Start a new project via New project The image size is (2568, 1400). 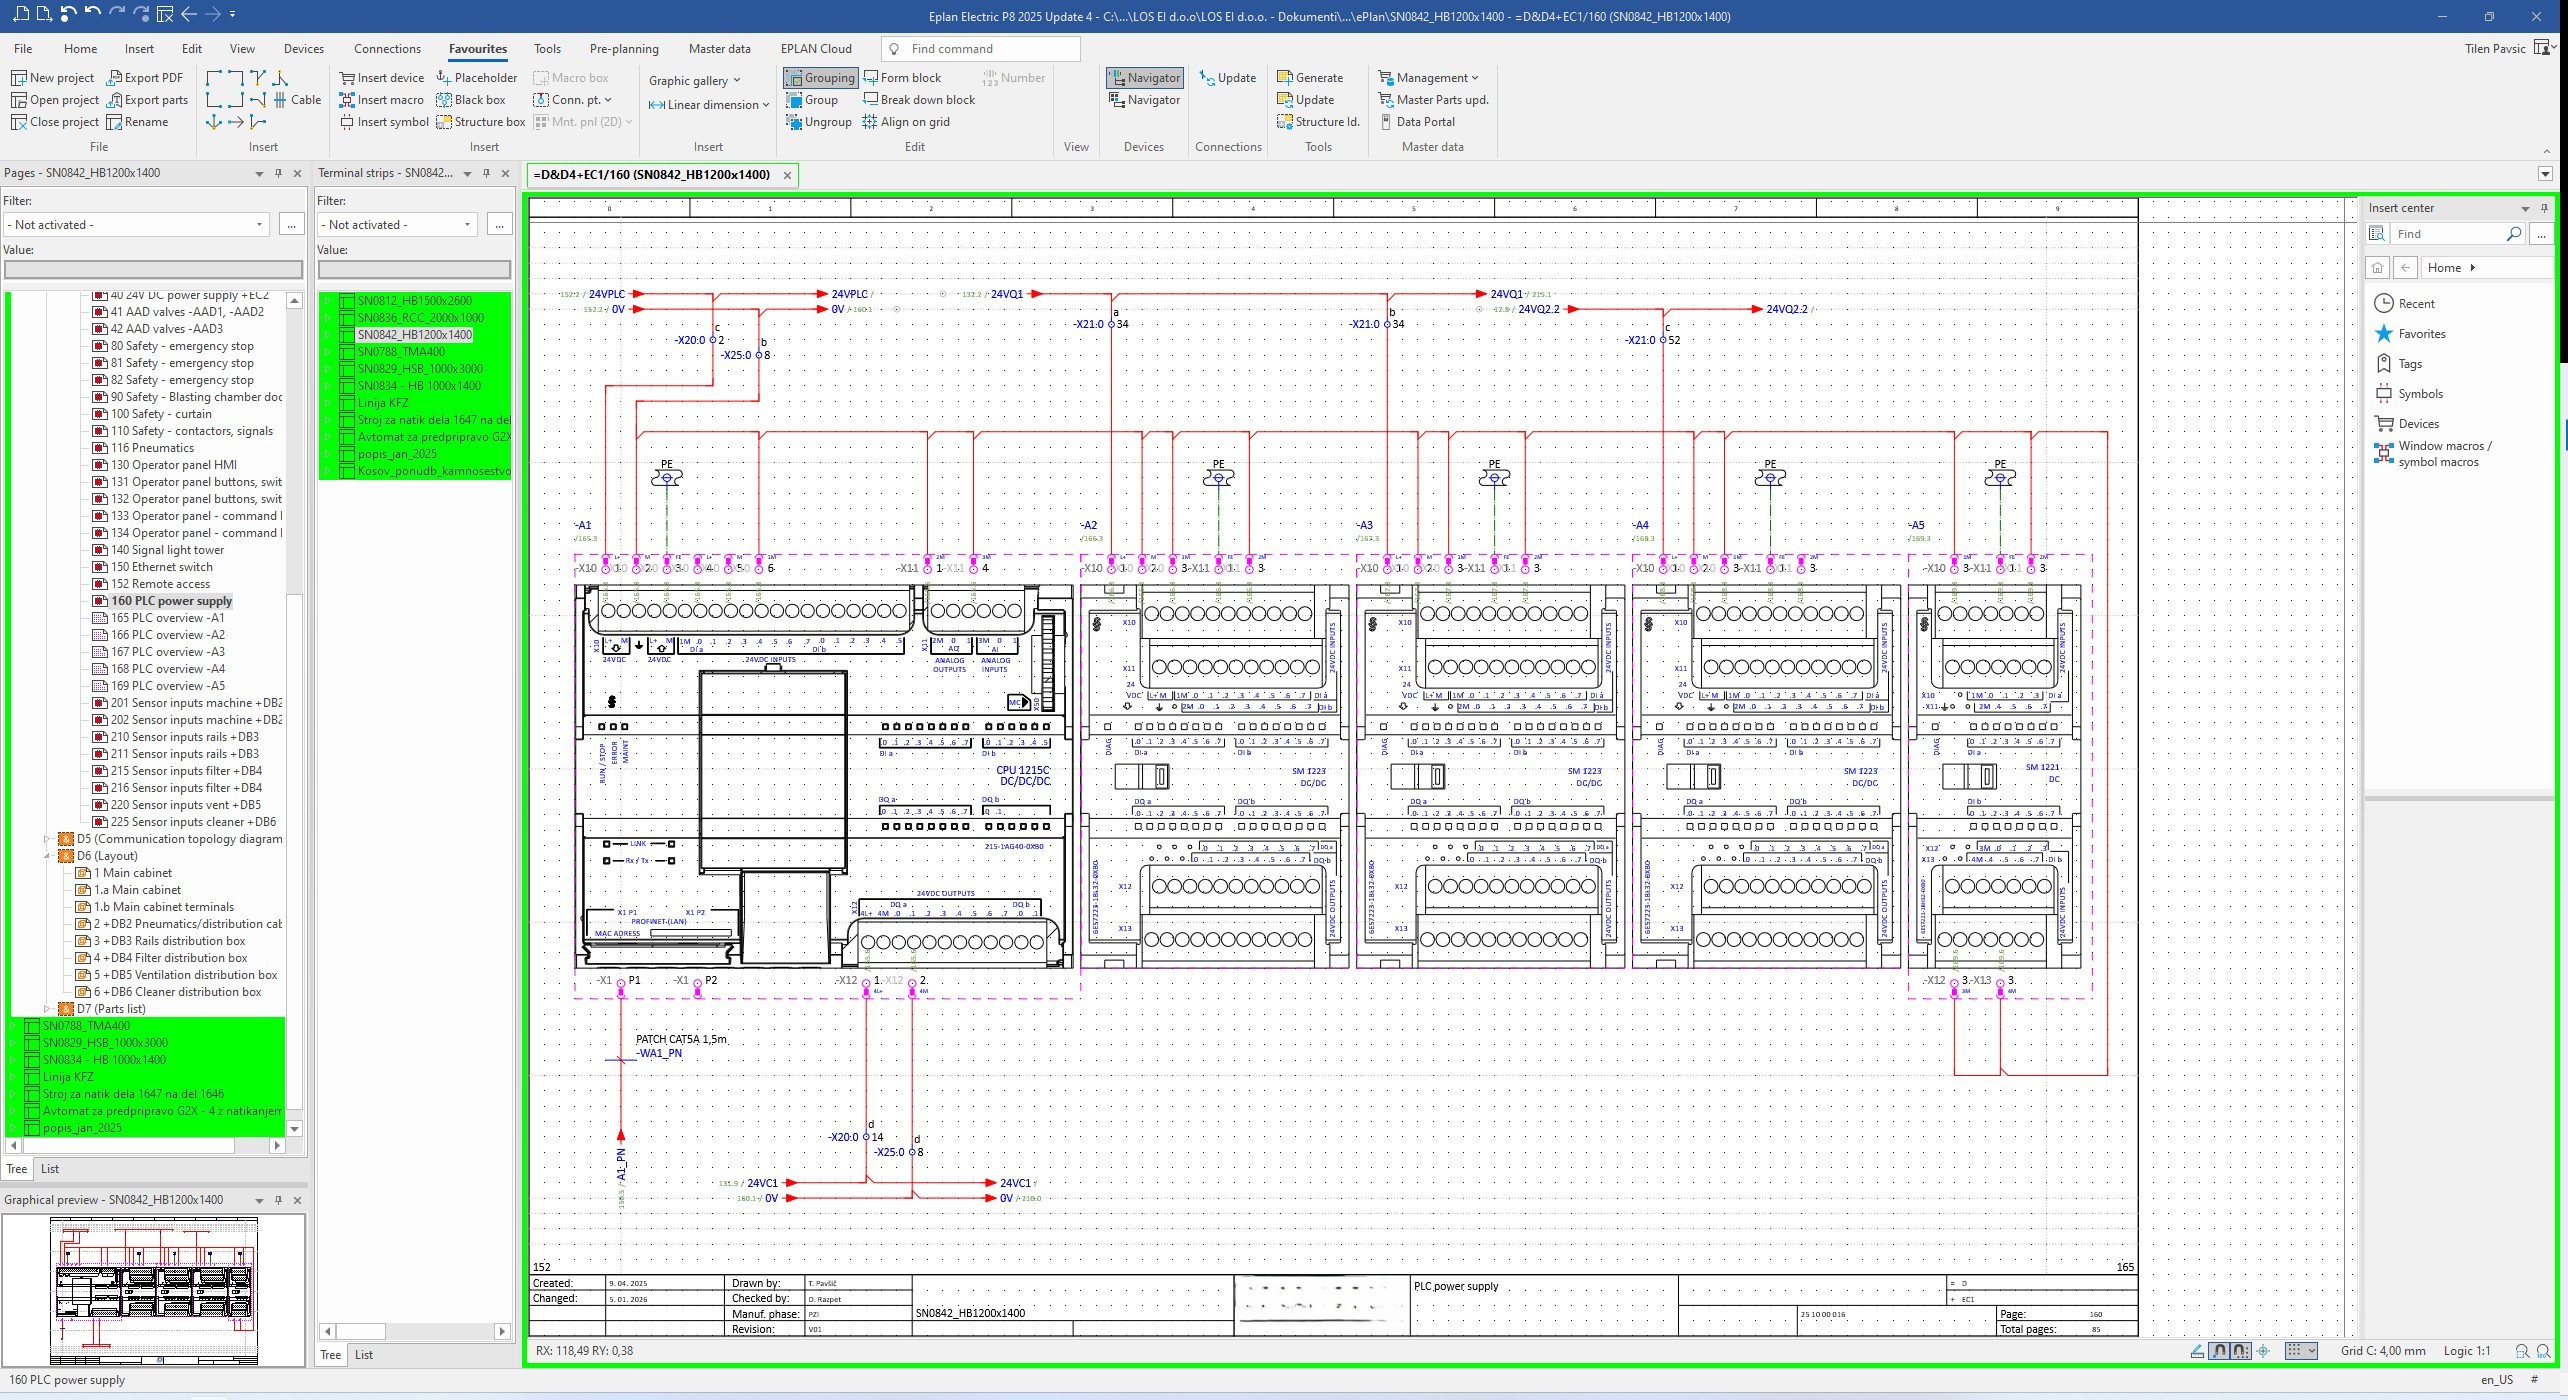[x=52, y=78]
